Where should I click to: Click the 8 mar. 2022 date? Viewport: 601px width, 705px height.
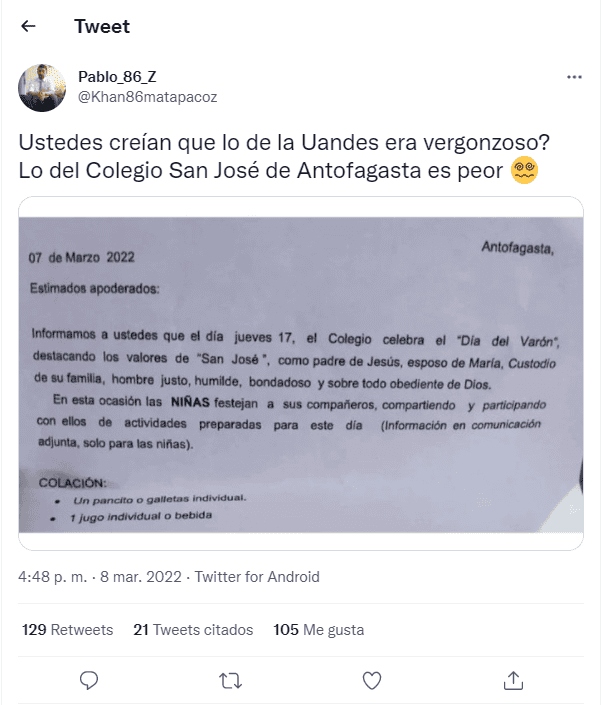141,577
